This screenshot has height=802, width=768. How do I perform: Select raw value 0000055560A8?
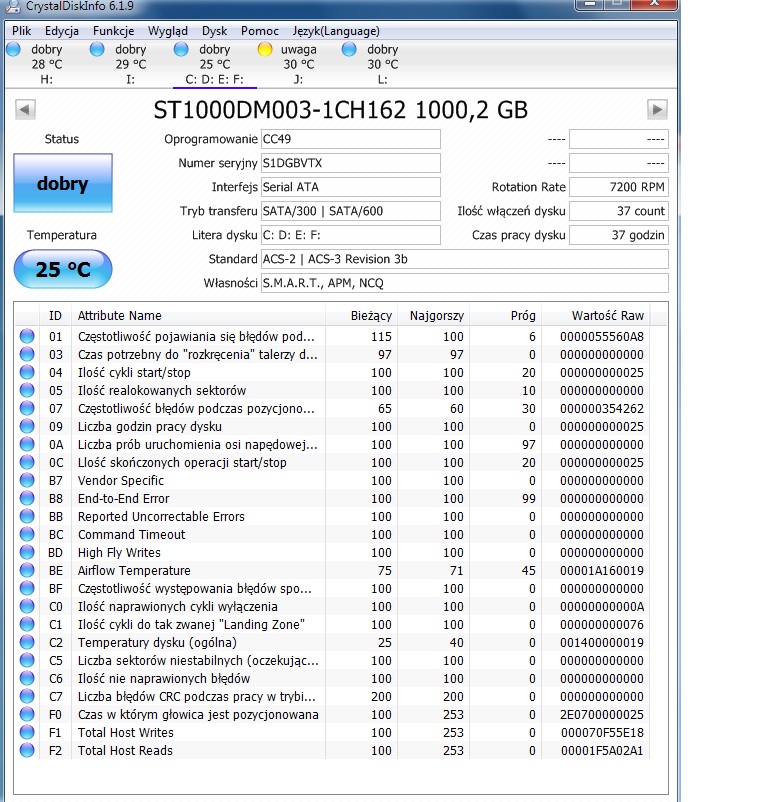[601, 337]
